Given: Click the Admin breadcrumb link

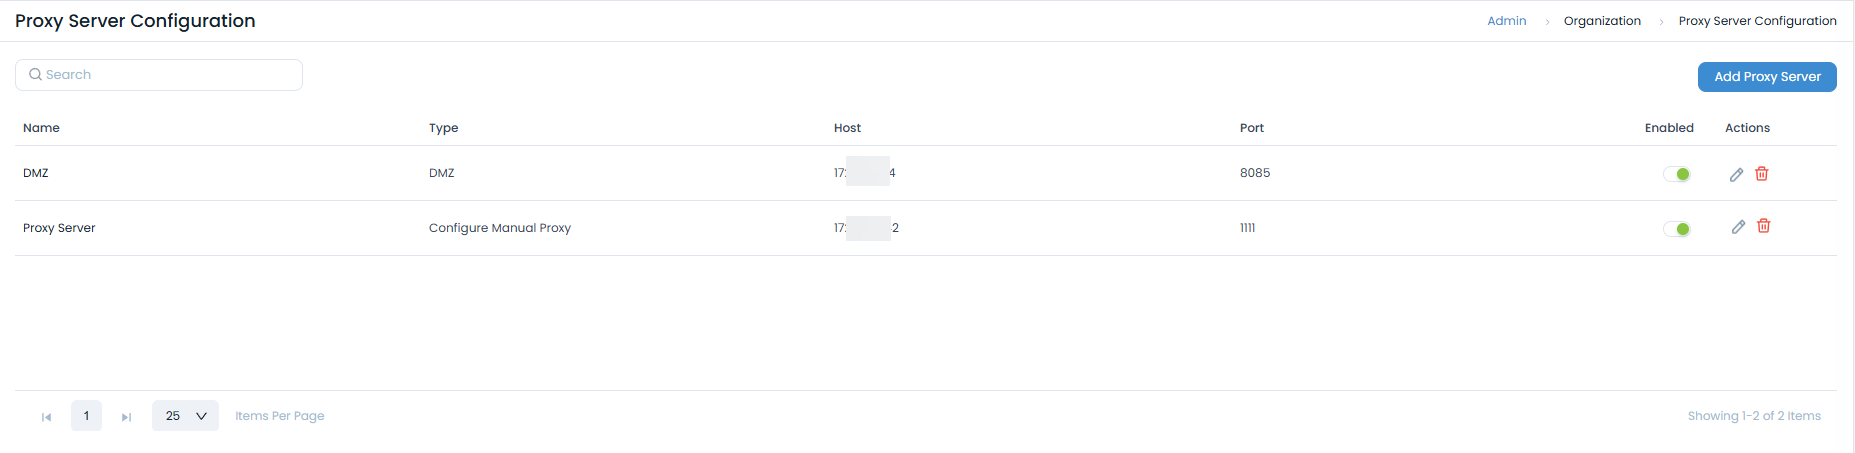Looking at the screenshot, I should click(1506, 21).
